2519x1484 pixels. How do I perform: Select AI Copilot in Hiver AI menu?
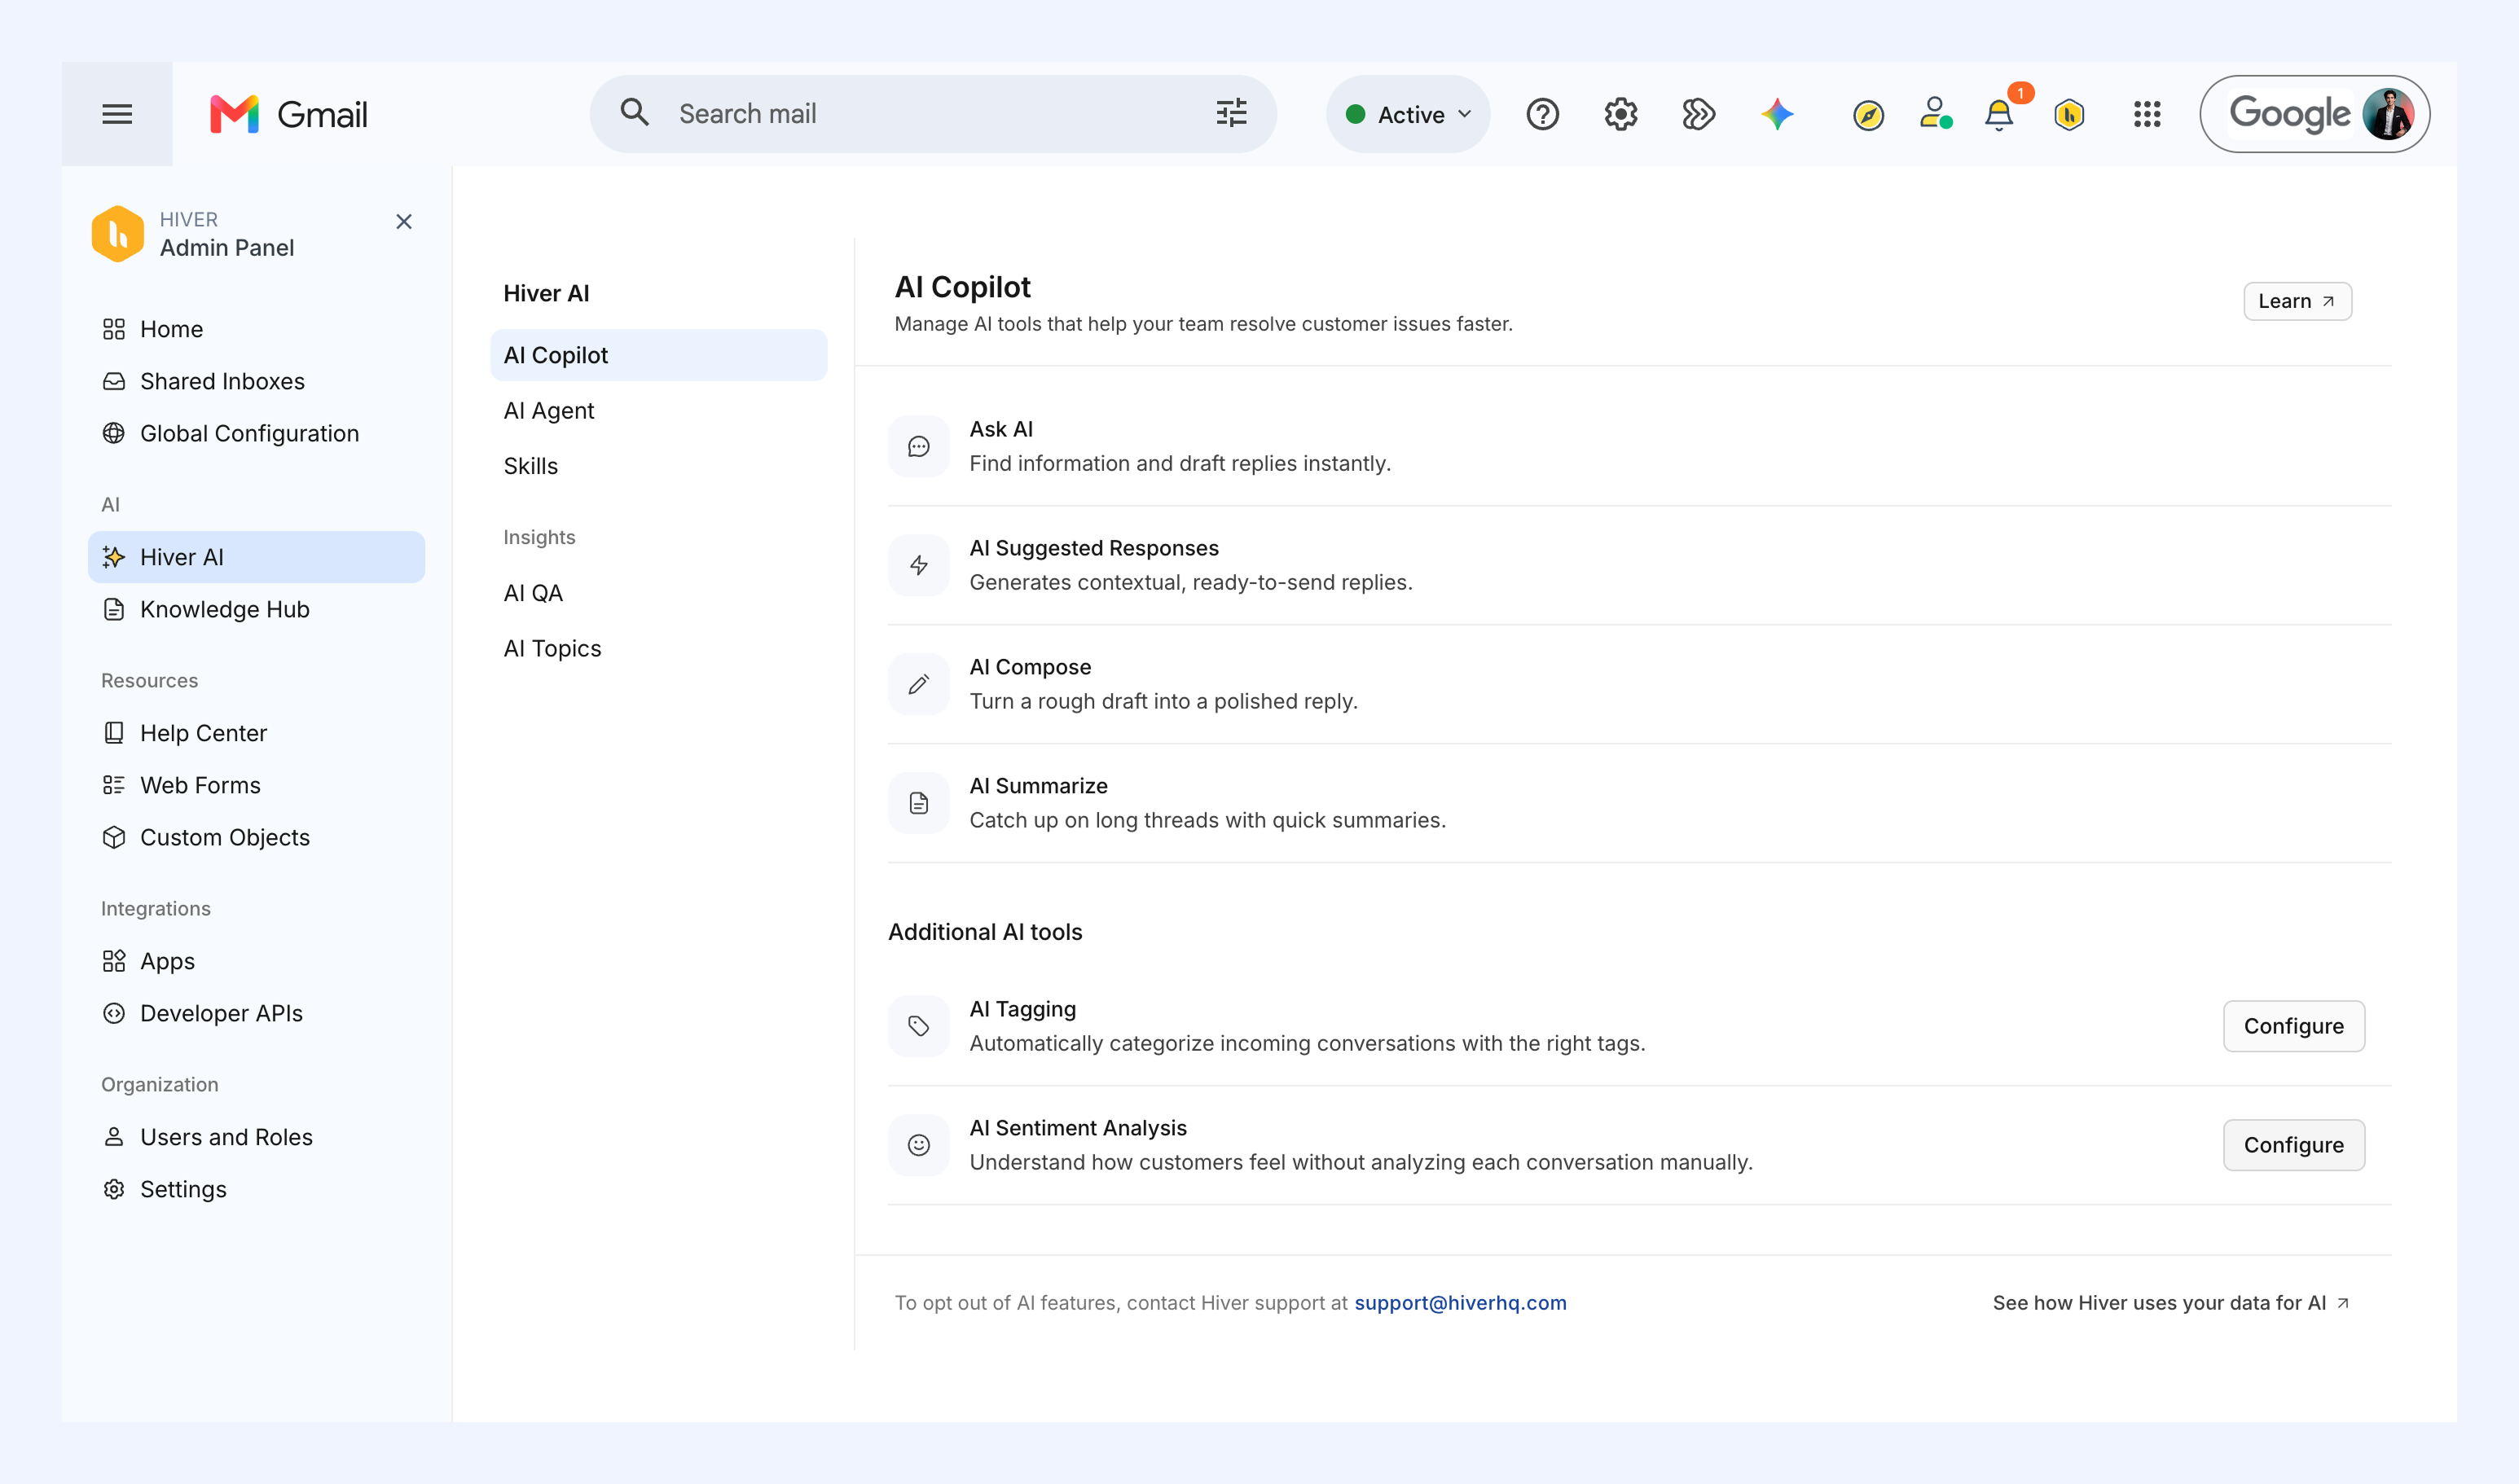tap(658, 355)
